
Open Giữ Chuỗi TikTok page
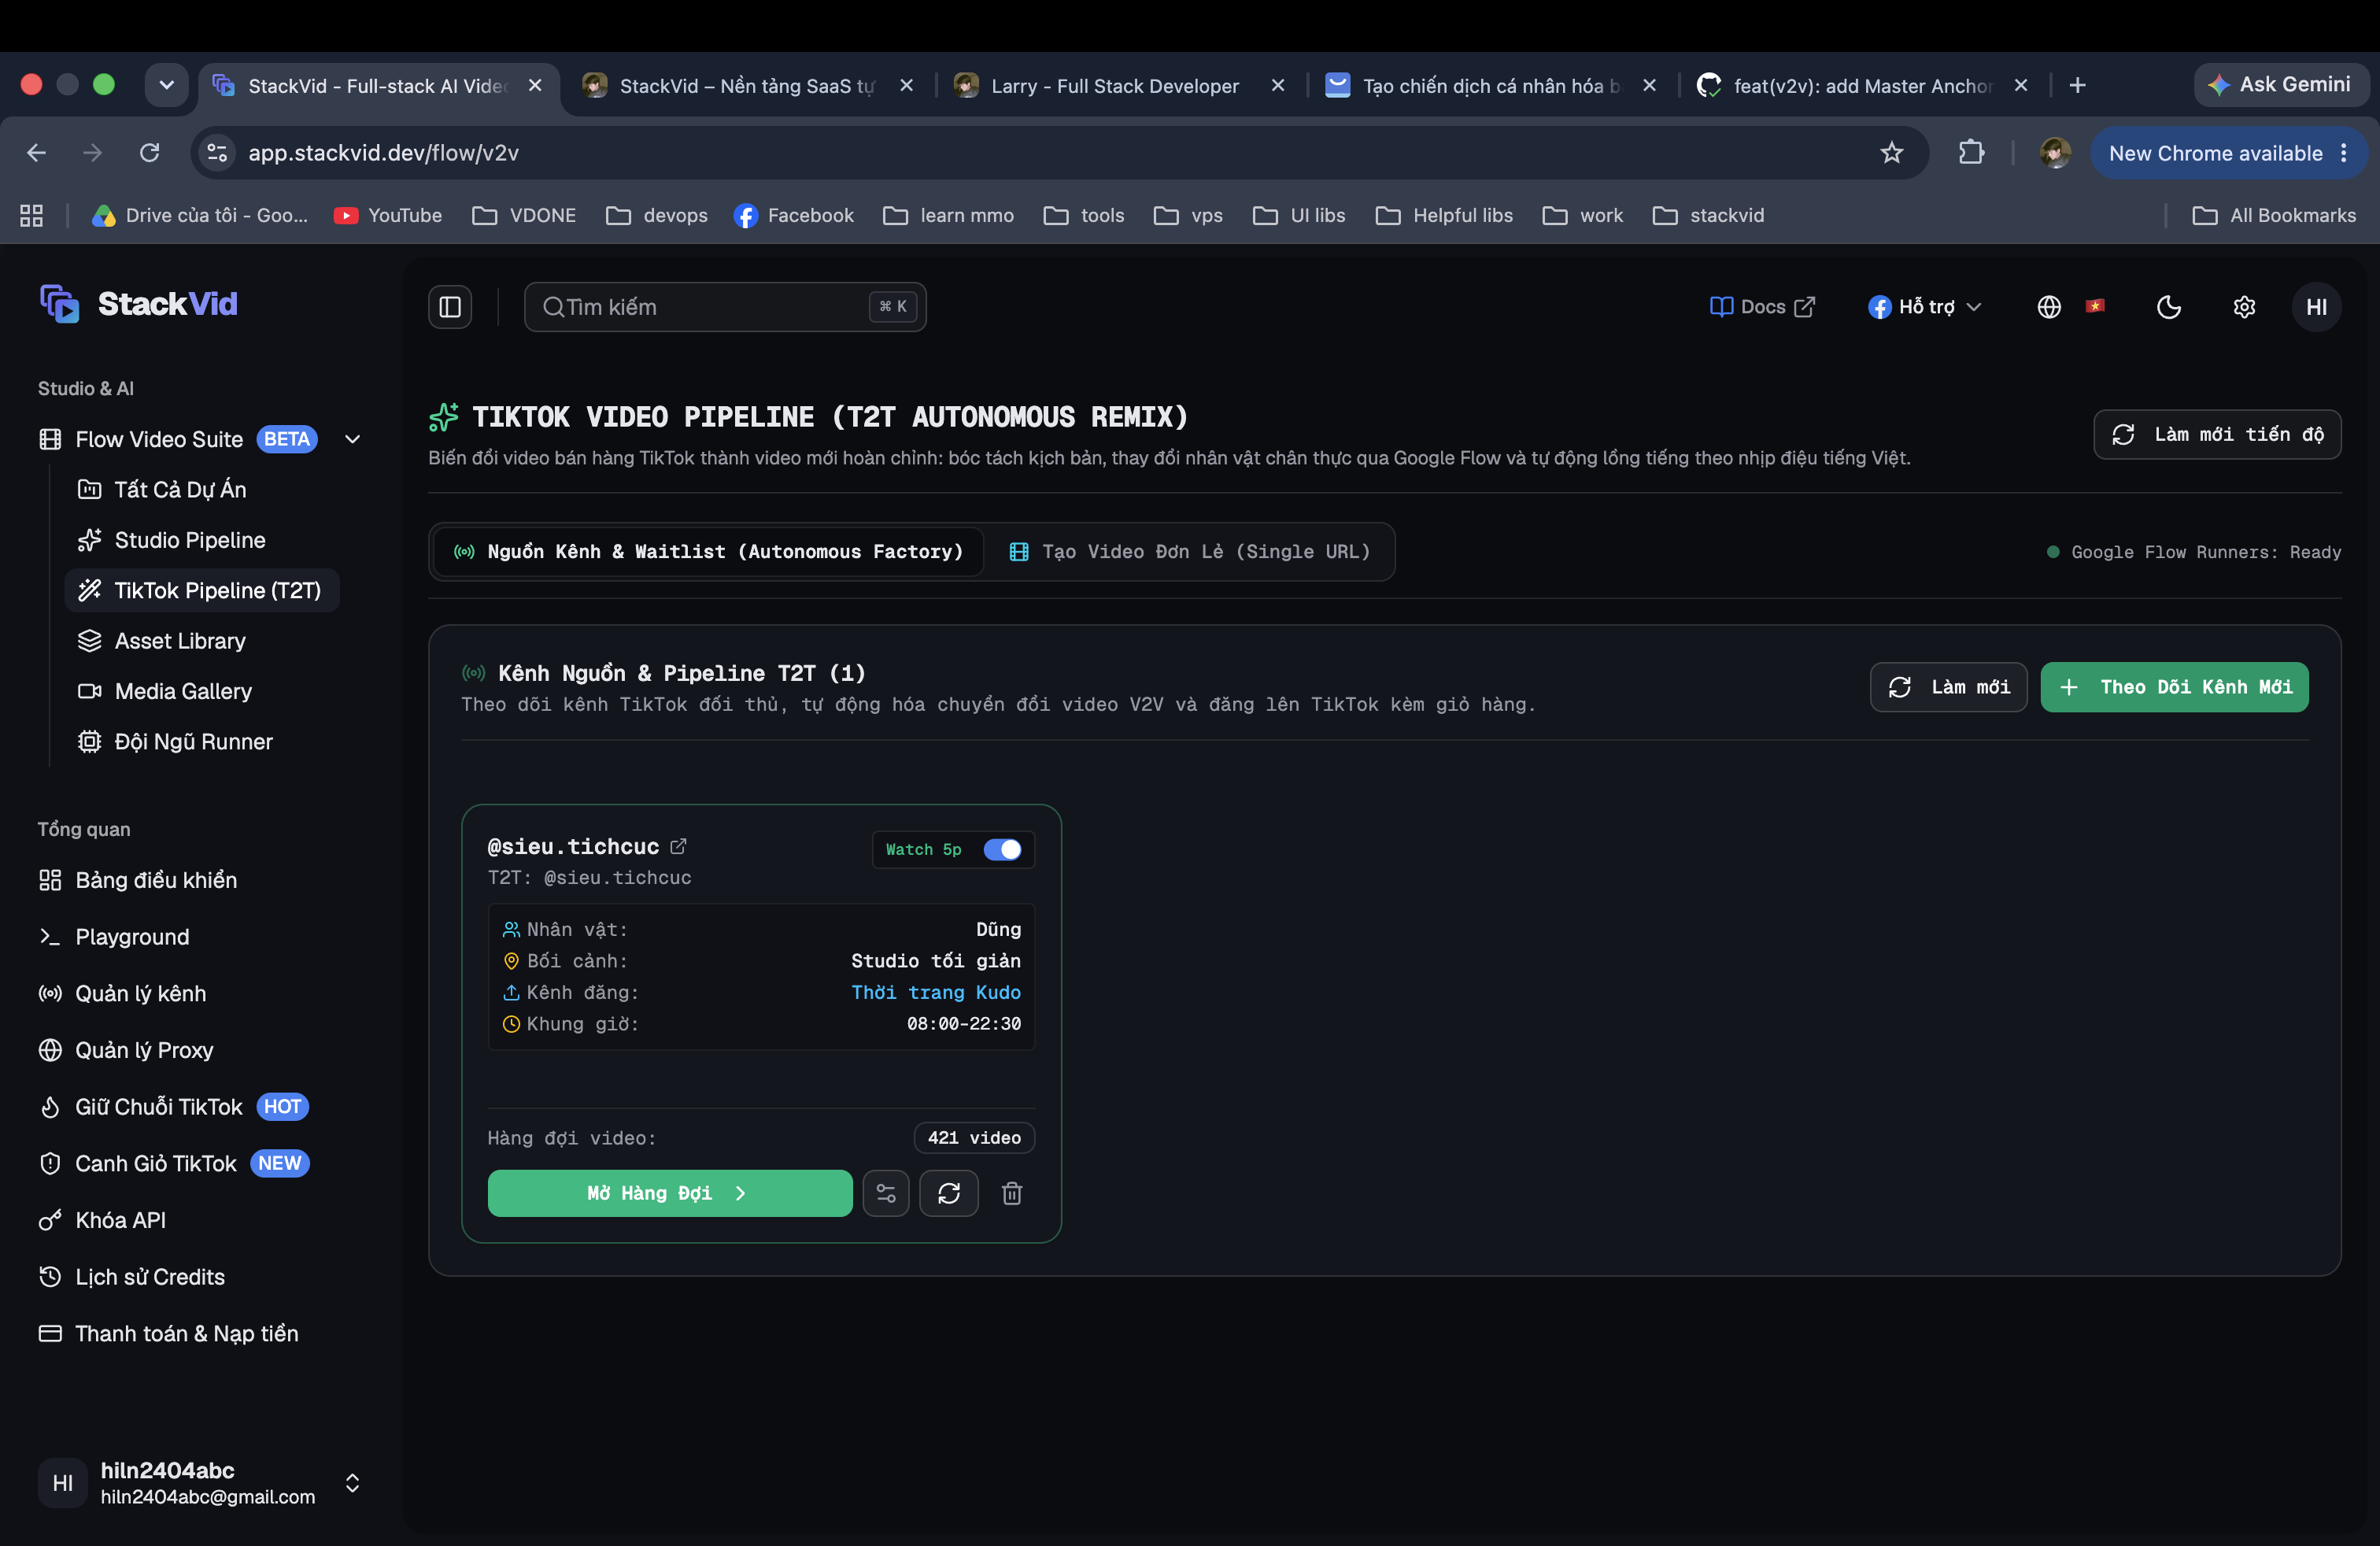pos(175,1107)
